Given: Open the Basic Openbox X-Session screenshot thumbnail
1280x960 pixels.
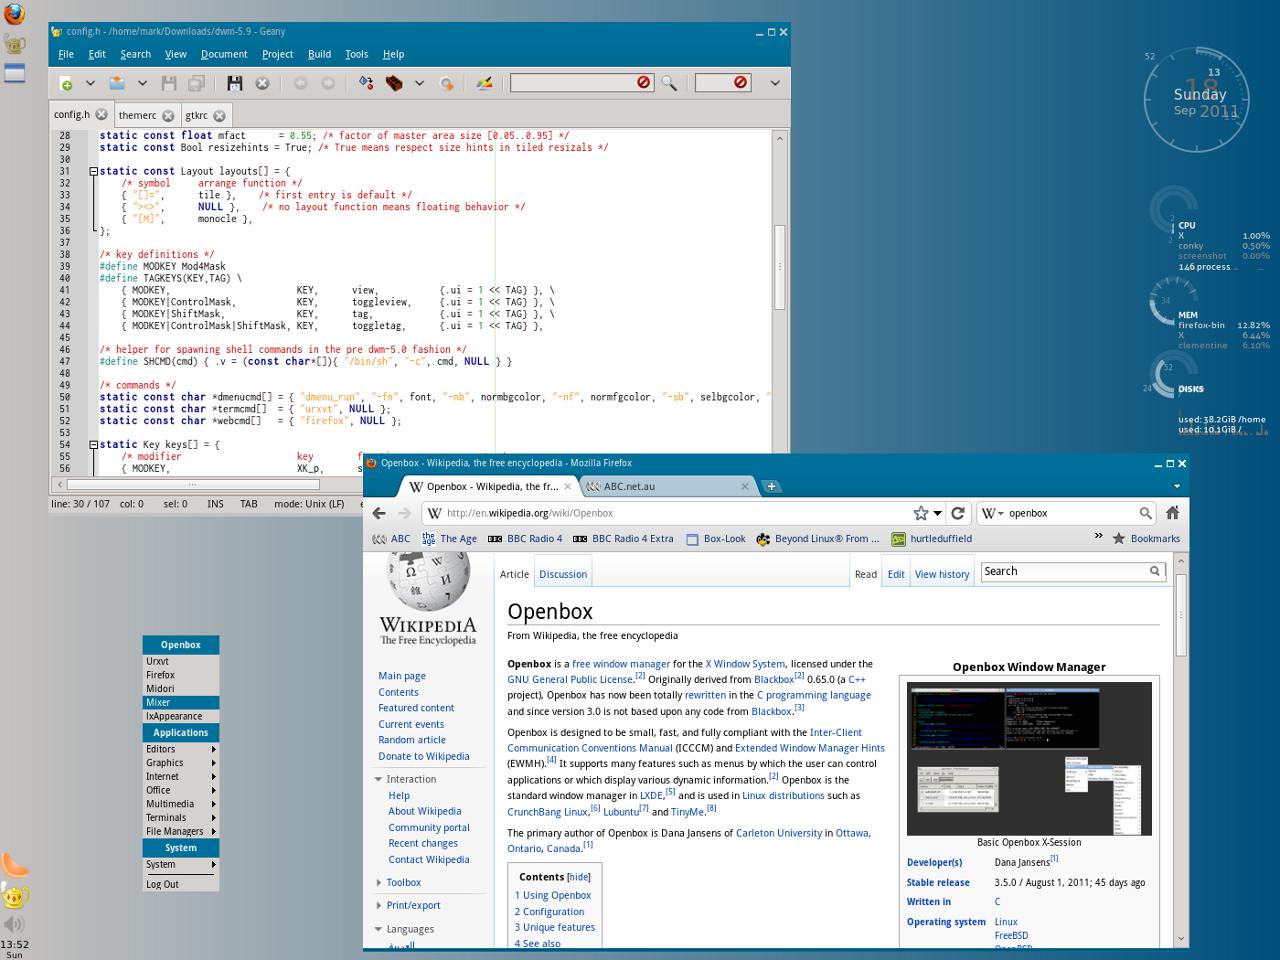Looking at the screenshot, I should tap(1029, 759).
